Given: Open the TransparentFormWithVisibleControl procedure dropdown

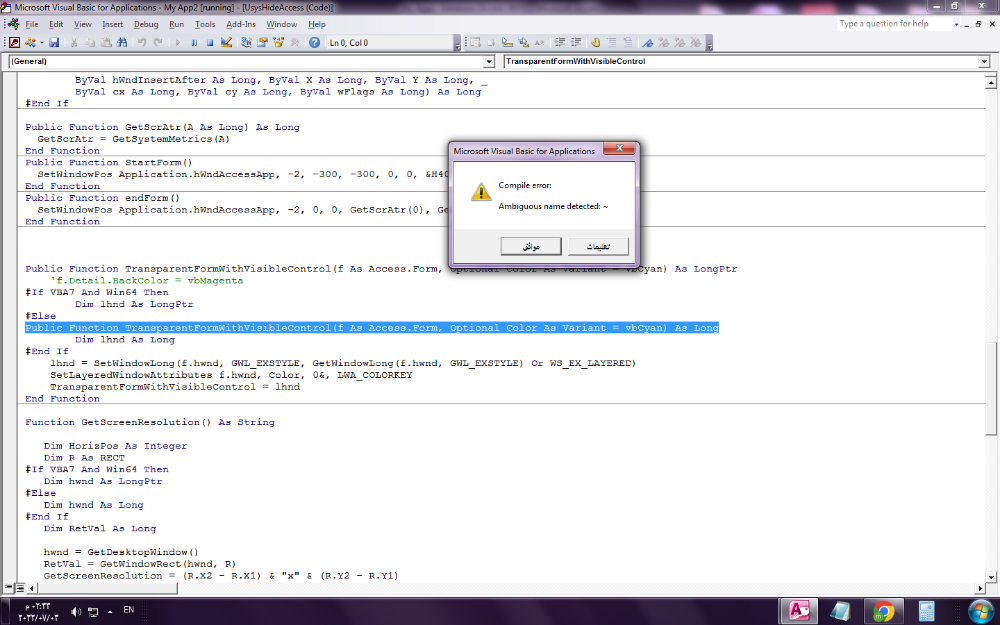Looking at the screenshot, I should point(984,62).
